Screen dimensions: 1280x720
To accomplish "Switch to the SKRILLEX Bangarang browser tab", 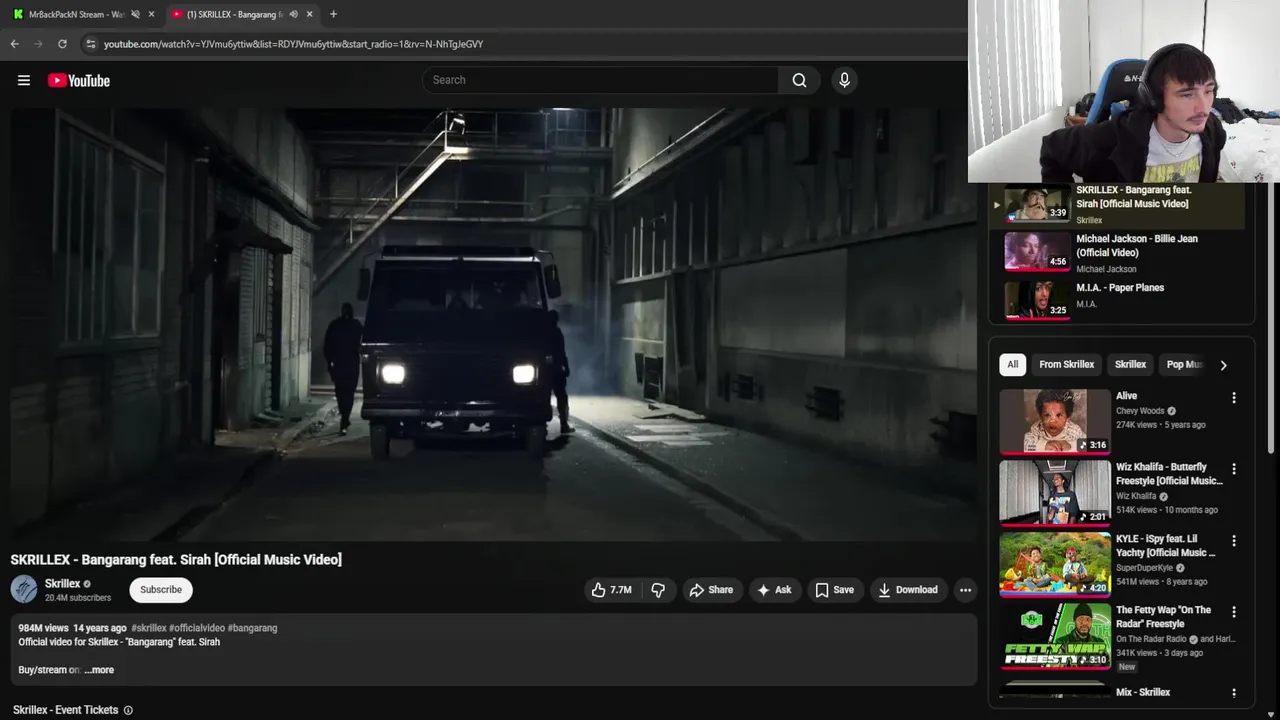I will pos(235,14).
